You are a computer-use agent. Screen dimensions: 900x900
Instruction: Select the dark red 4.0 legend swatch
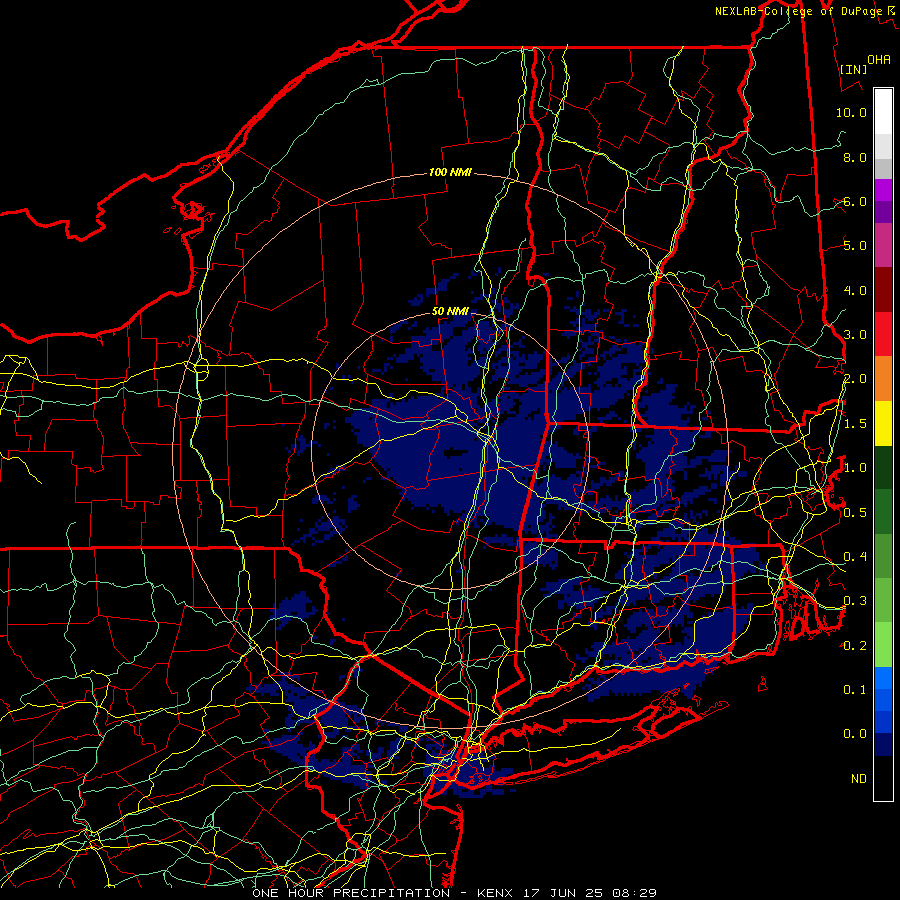[883, 290]
